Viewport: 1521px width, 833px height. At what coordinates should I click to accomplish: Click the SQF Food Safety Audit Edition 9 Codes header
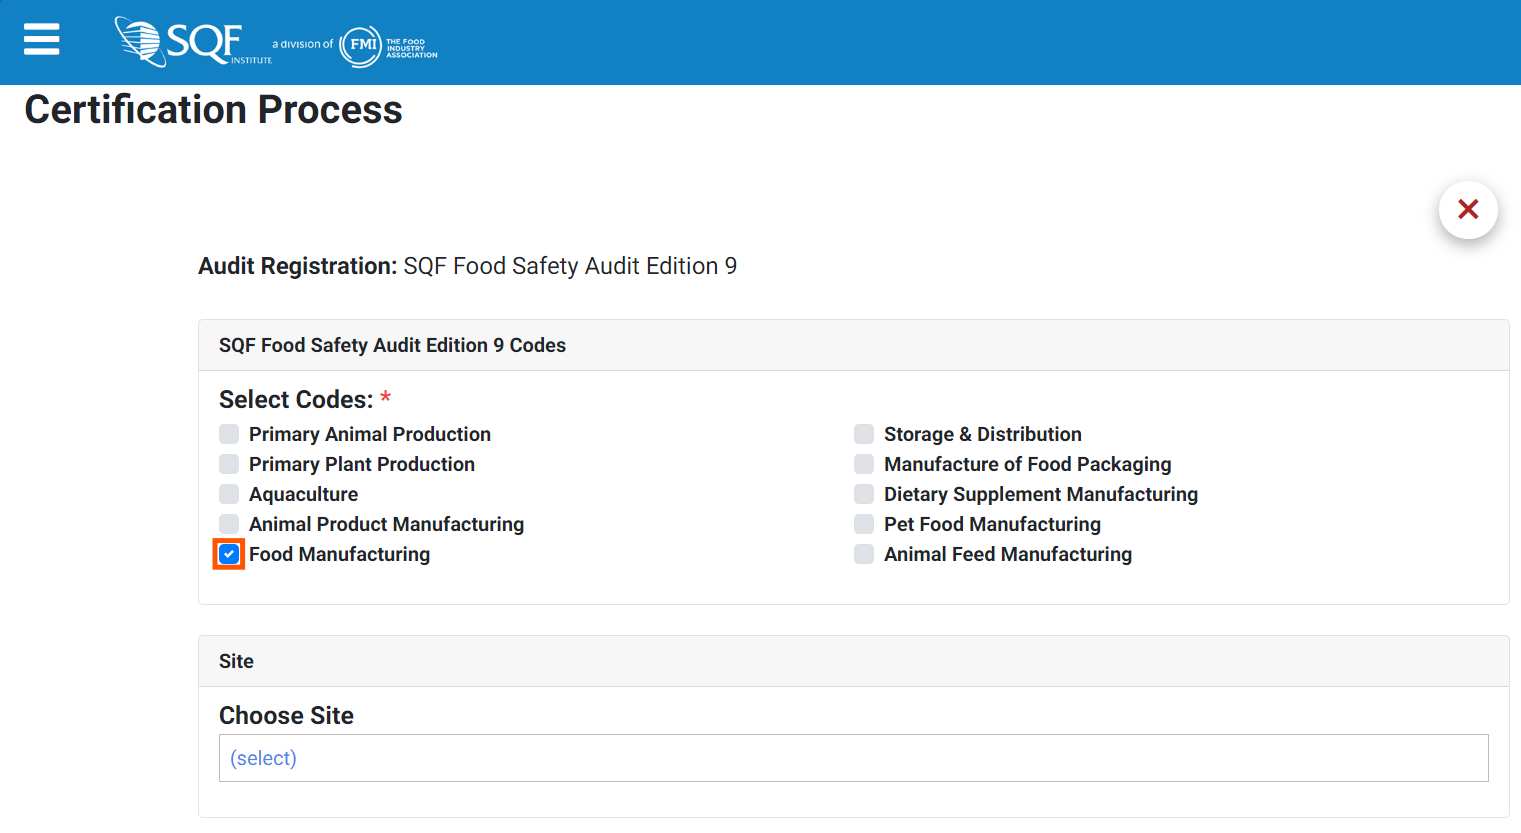392,345
